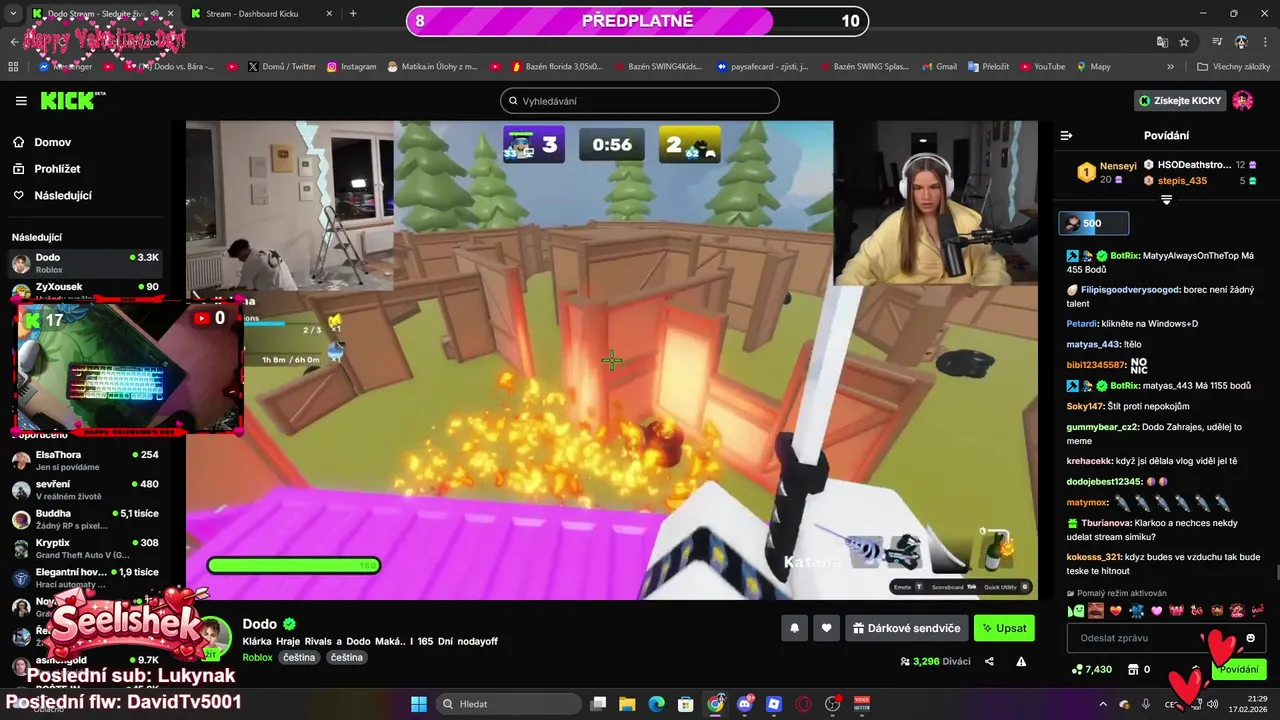Image resolution: width=1280 pixels, height=720 pixels.
Task: Open the Chrome media controls button
Action: pos(1217,42)
